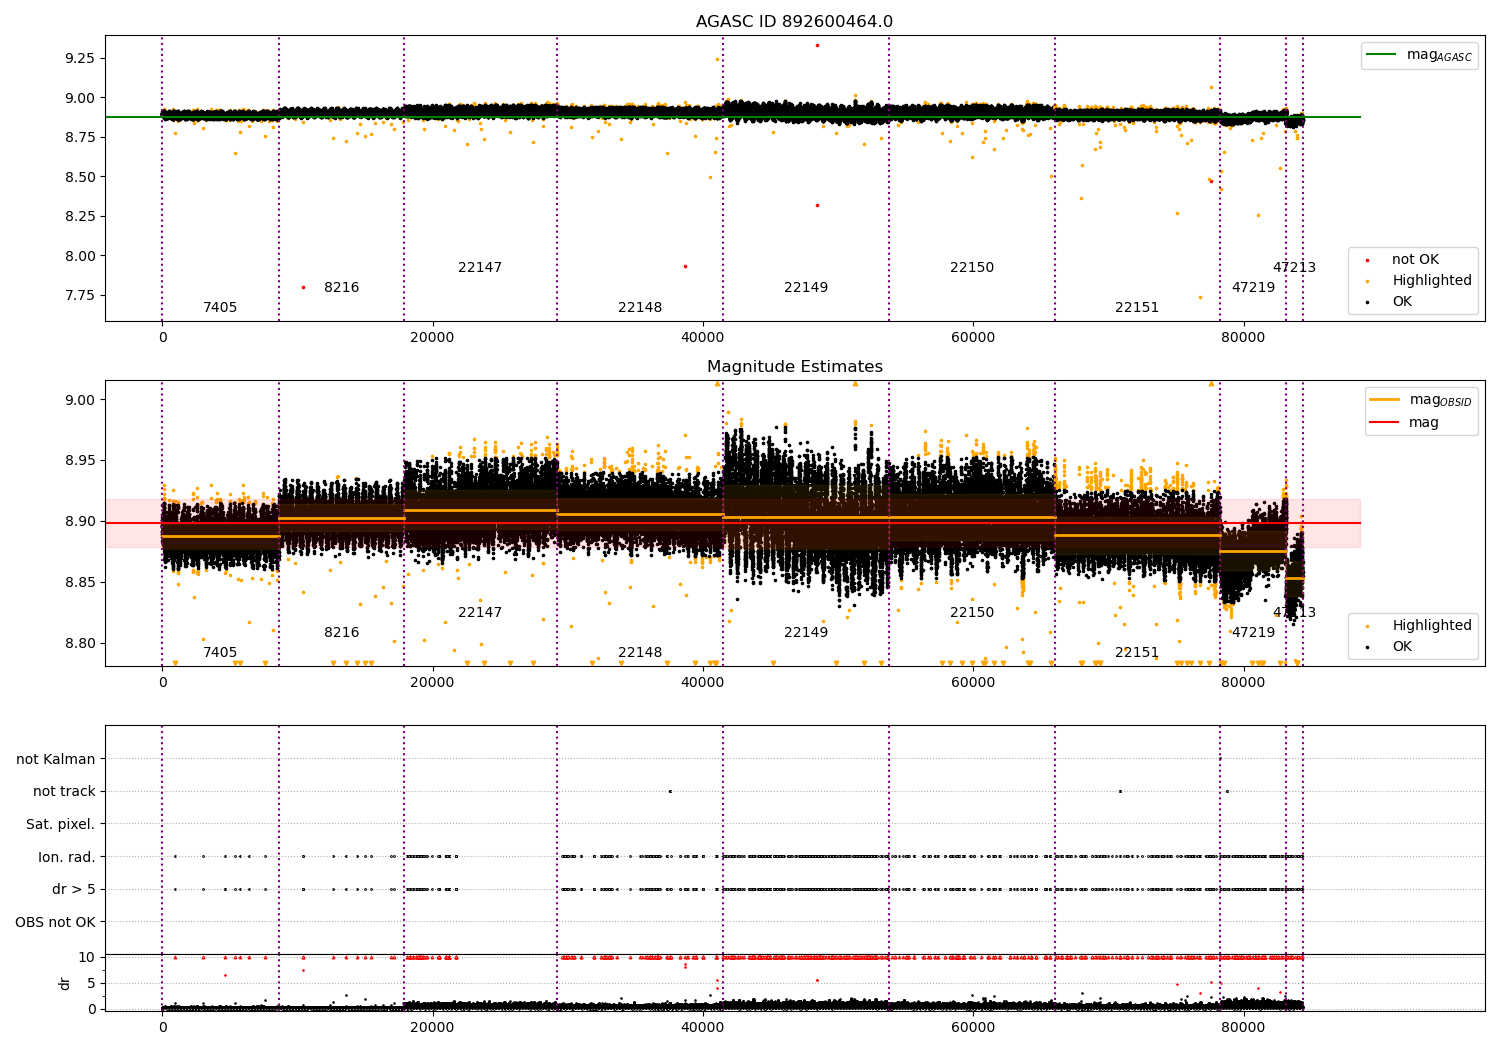Click obsid label "22151" in the top plot
This screenshot has width=1500, height=1050.
click(x=1137, y=308)
